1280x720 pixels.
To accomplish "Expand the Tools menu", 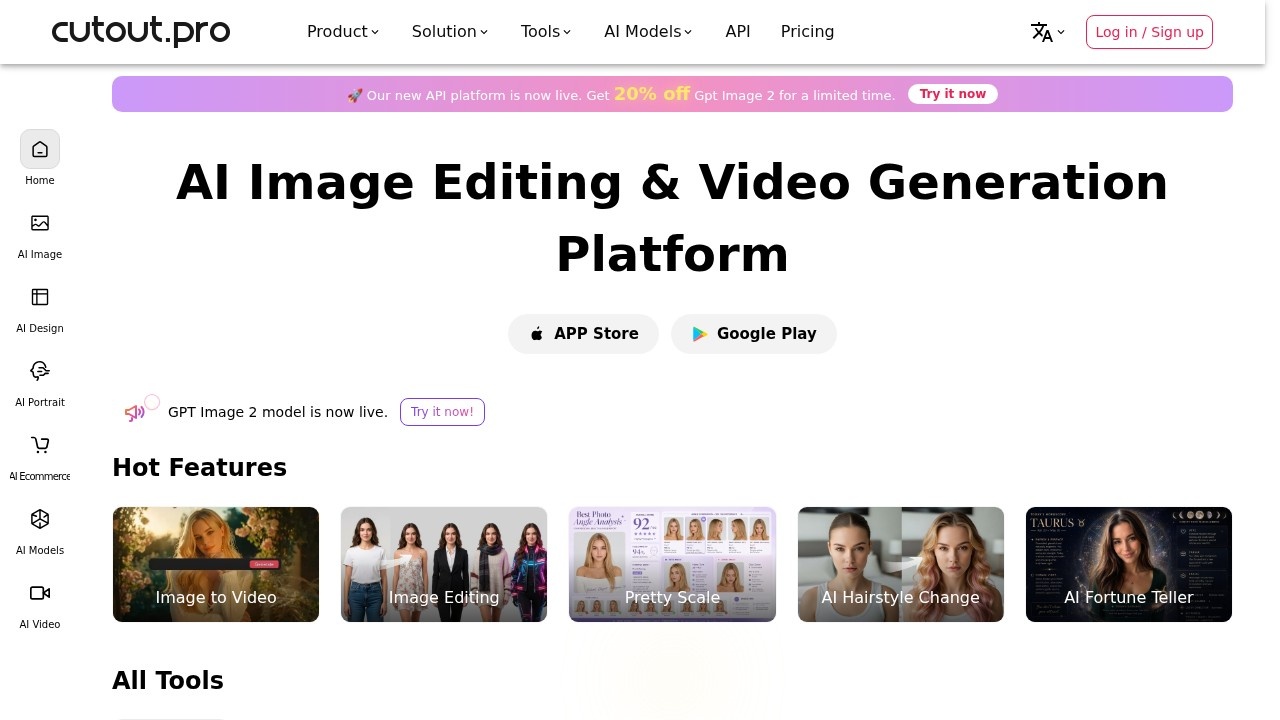I will [546, 32].
